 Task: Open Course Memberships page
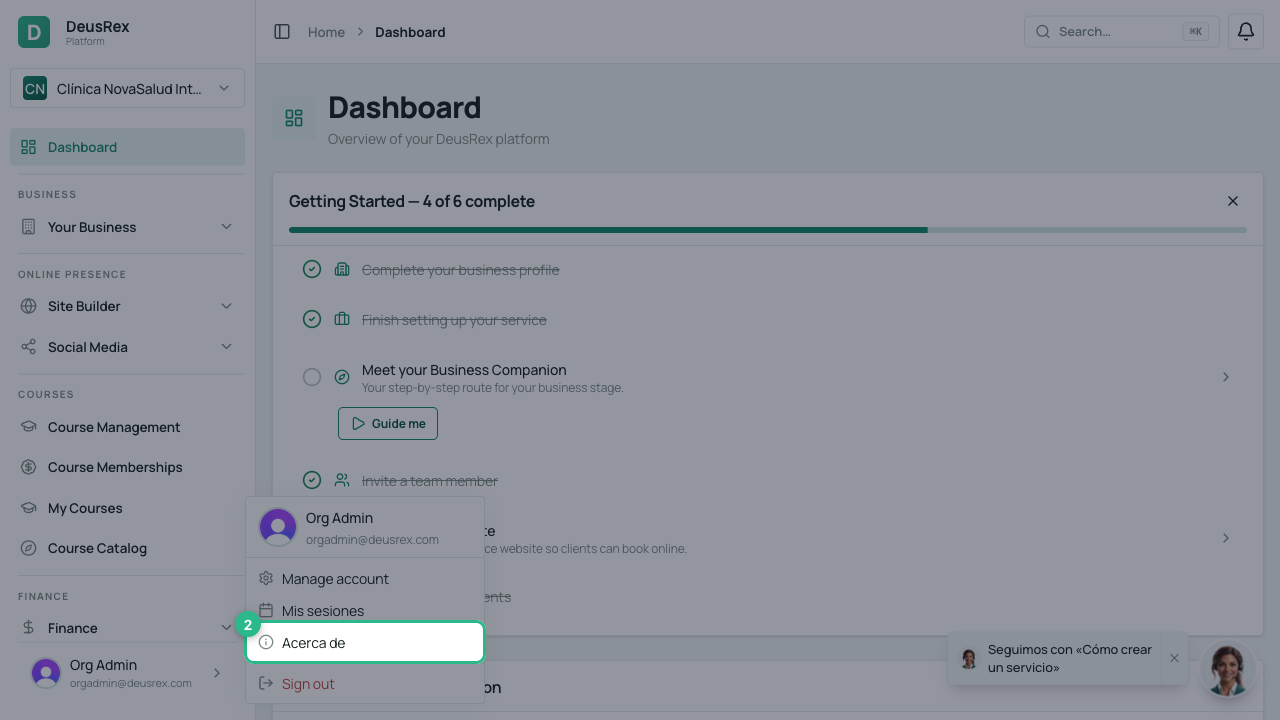(x=127, y=467)
